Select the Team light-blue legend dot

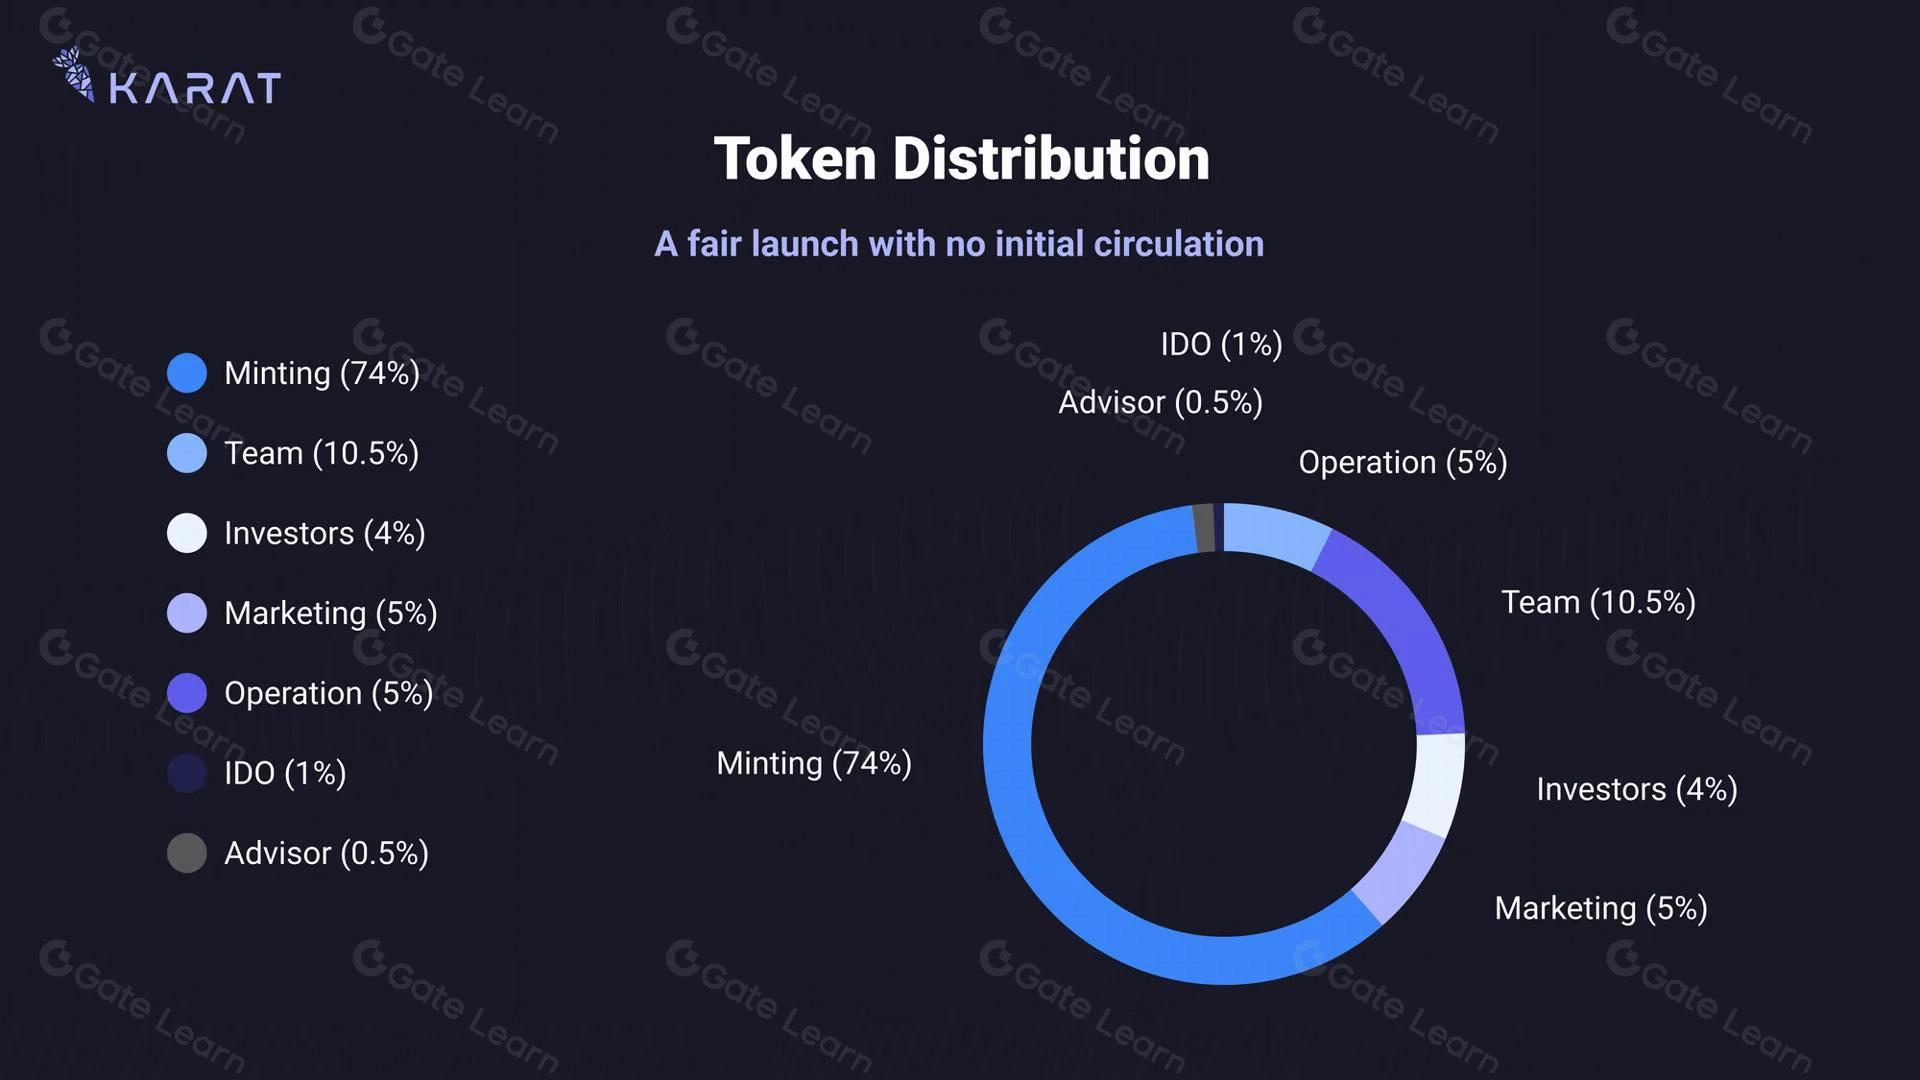pos(187,453)
